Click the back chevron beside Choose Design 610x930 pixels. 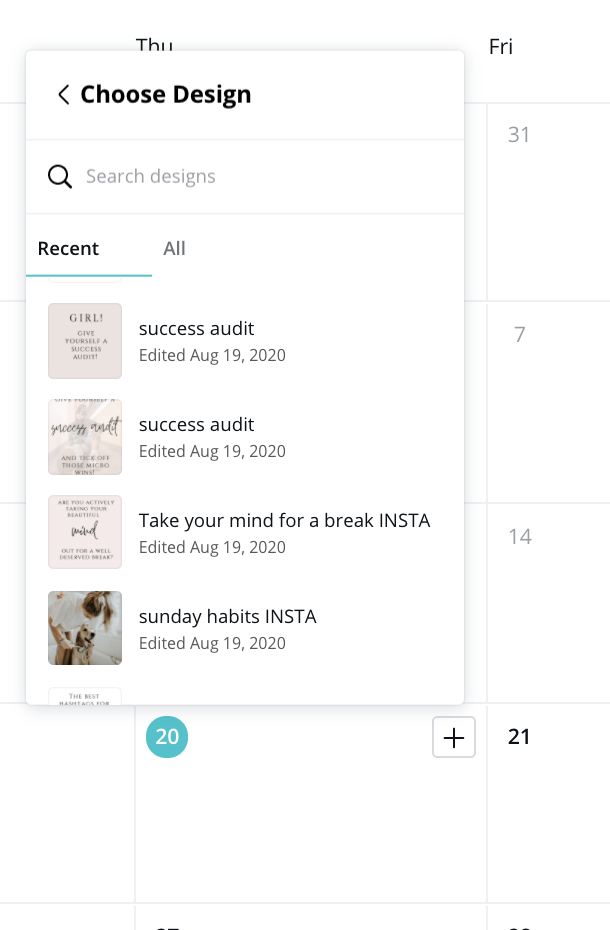tap(63, 95)
